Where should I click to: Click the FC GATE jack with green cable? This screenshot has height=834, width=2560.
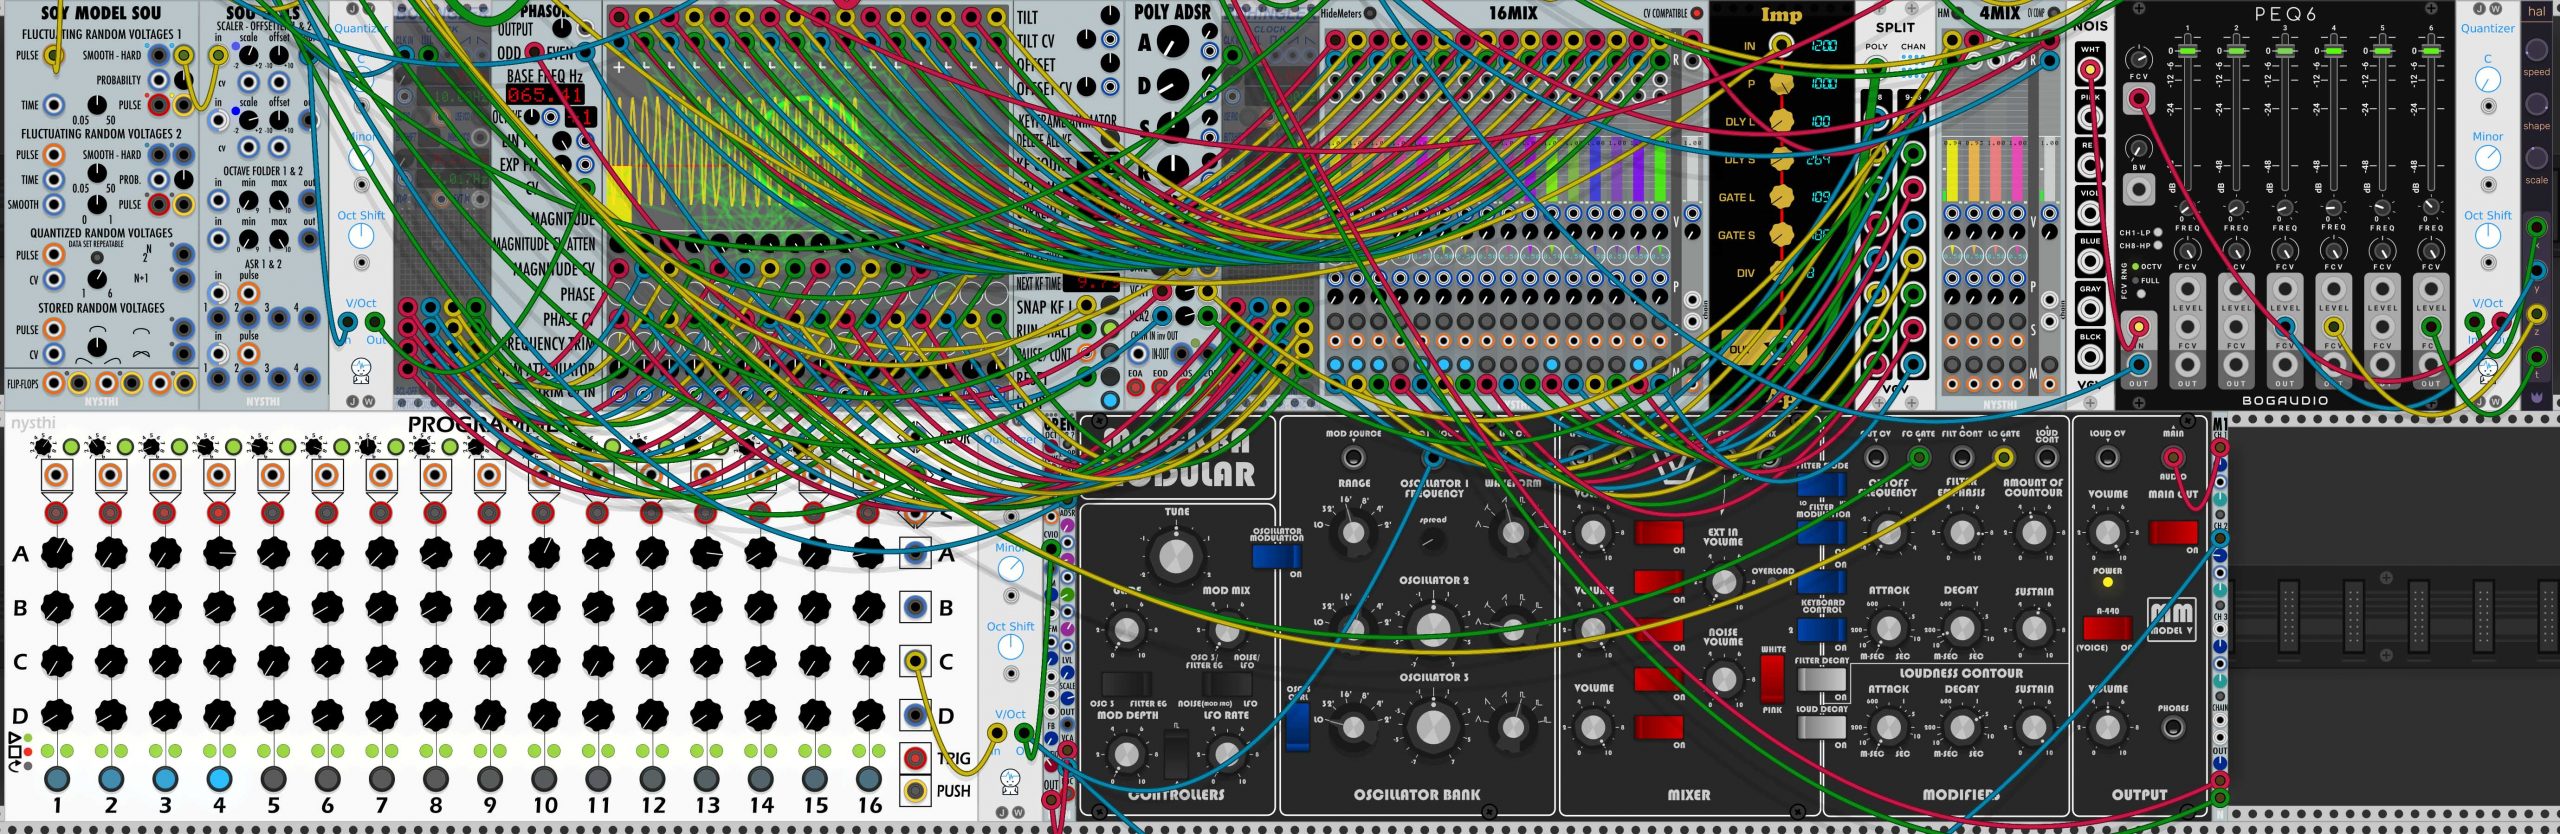coord(1918,458)
